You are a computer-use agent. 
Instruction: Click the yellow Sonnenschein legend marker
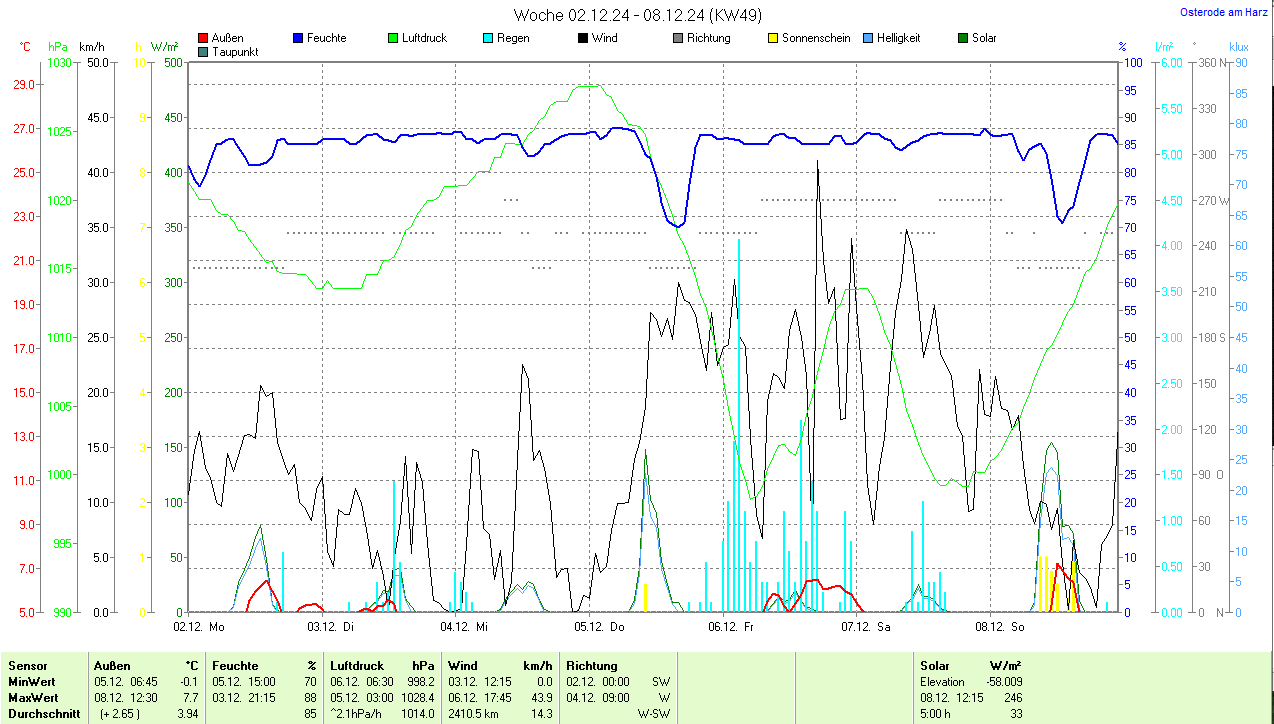coord(773,39)
